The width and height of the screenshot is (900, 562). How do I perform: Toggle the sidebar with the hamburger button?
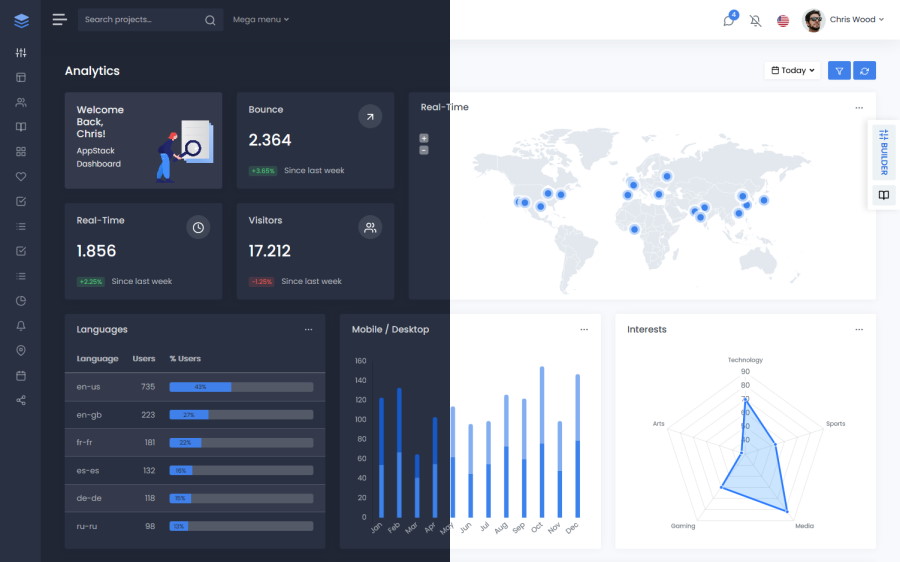point(59,20)
